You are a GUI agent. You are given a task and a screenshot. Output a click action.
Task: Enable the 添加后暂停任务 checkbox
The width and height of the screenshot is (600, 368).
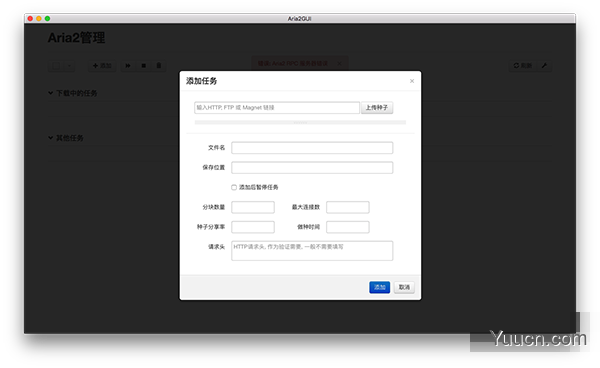point(234,187)
